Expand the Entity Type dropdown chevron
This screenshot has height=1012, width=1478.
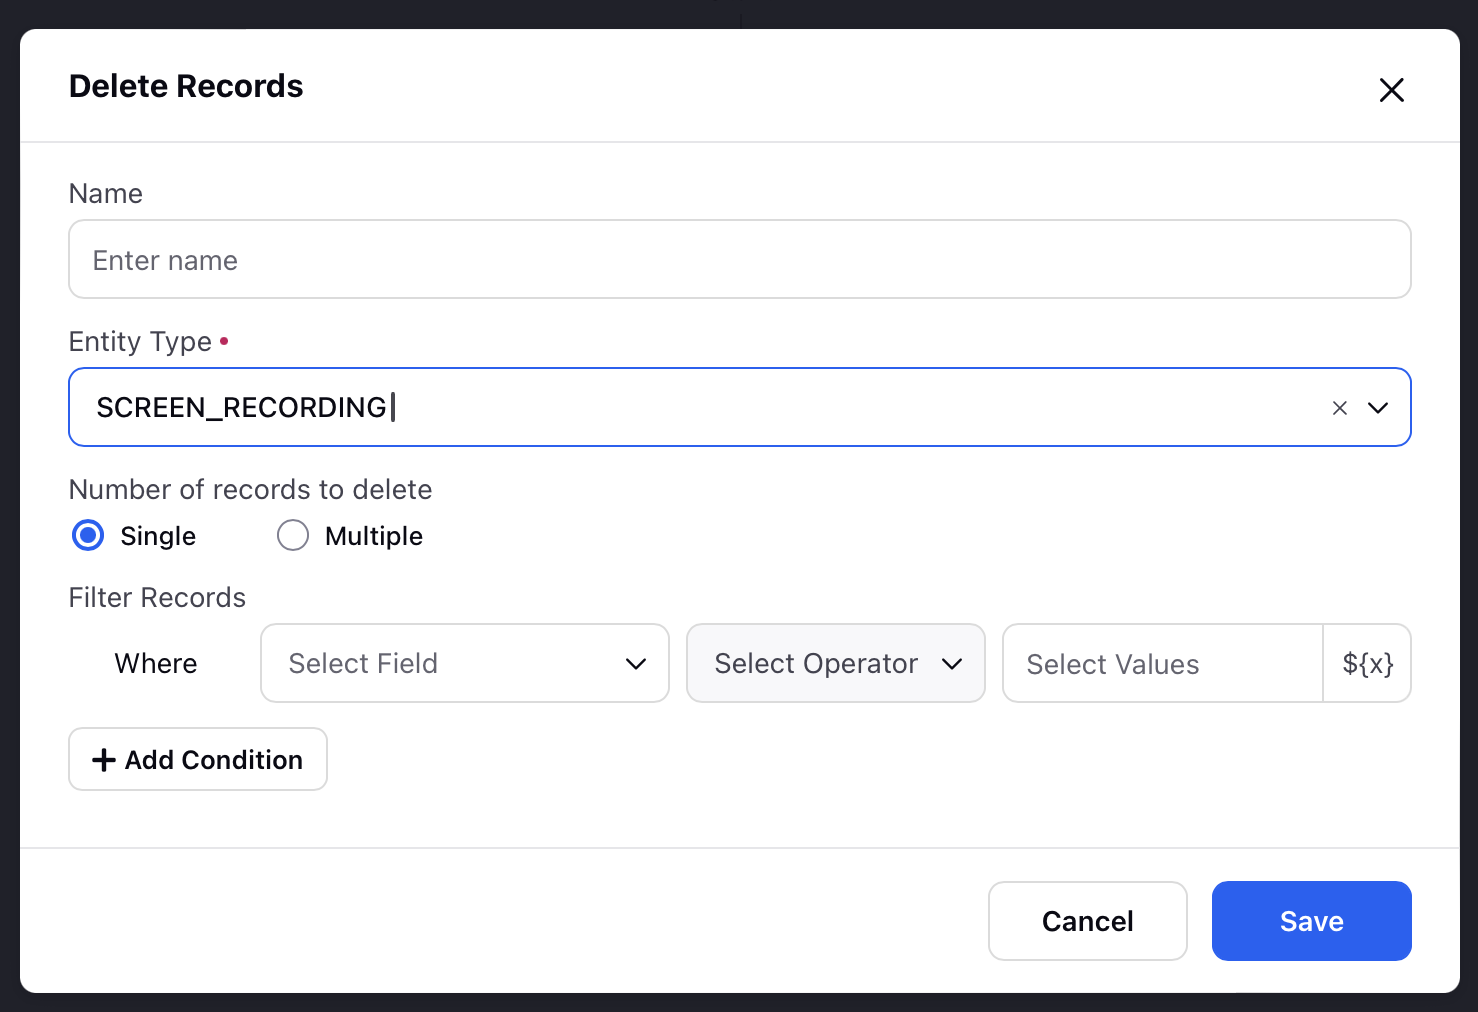(1378, 408)
